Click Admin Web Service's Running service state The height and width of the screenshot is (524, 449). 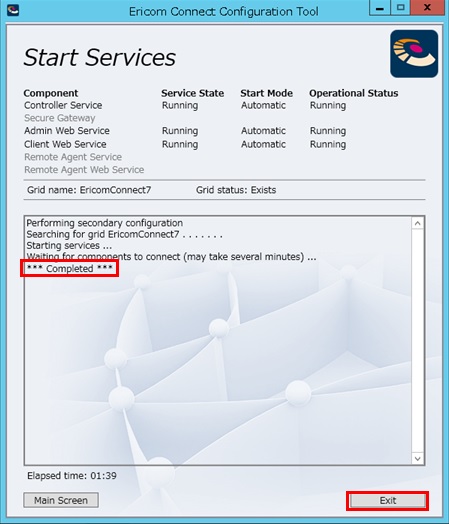coord(180,131)
